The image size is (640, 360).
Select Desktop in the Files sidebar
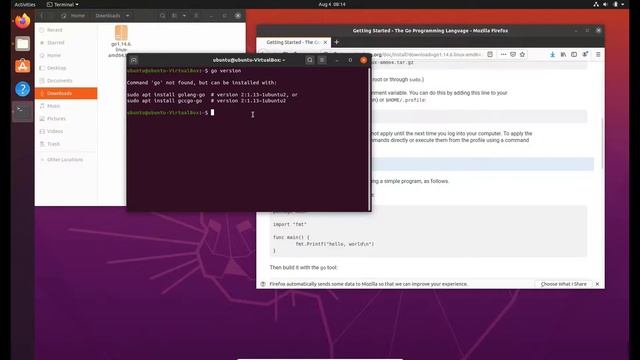pos(66,68)
